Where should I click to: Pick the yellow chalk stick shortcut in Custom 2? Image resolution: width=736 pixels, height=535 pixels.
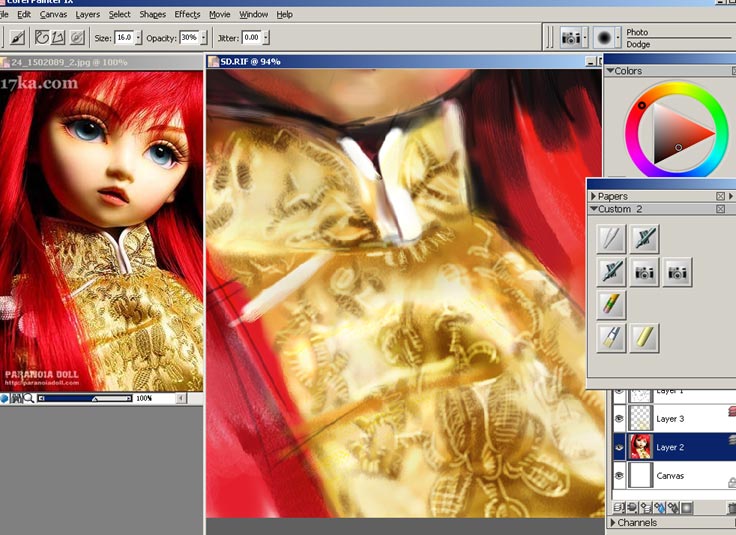coord(644,337)
